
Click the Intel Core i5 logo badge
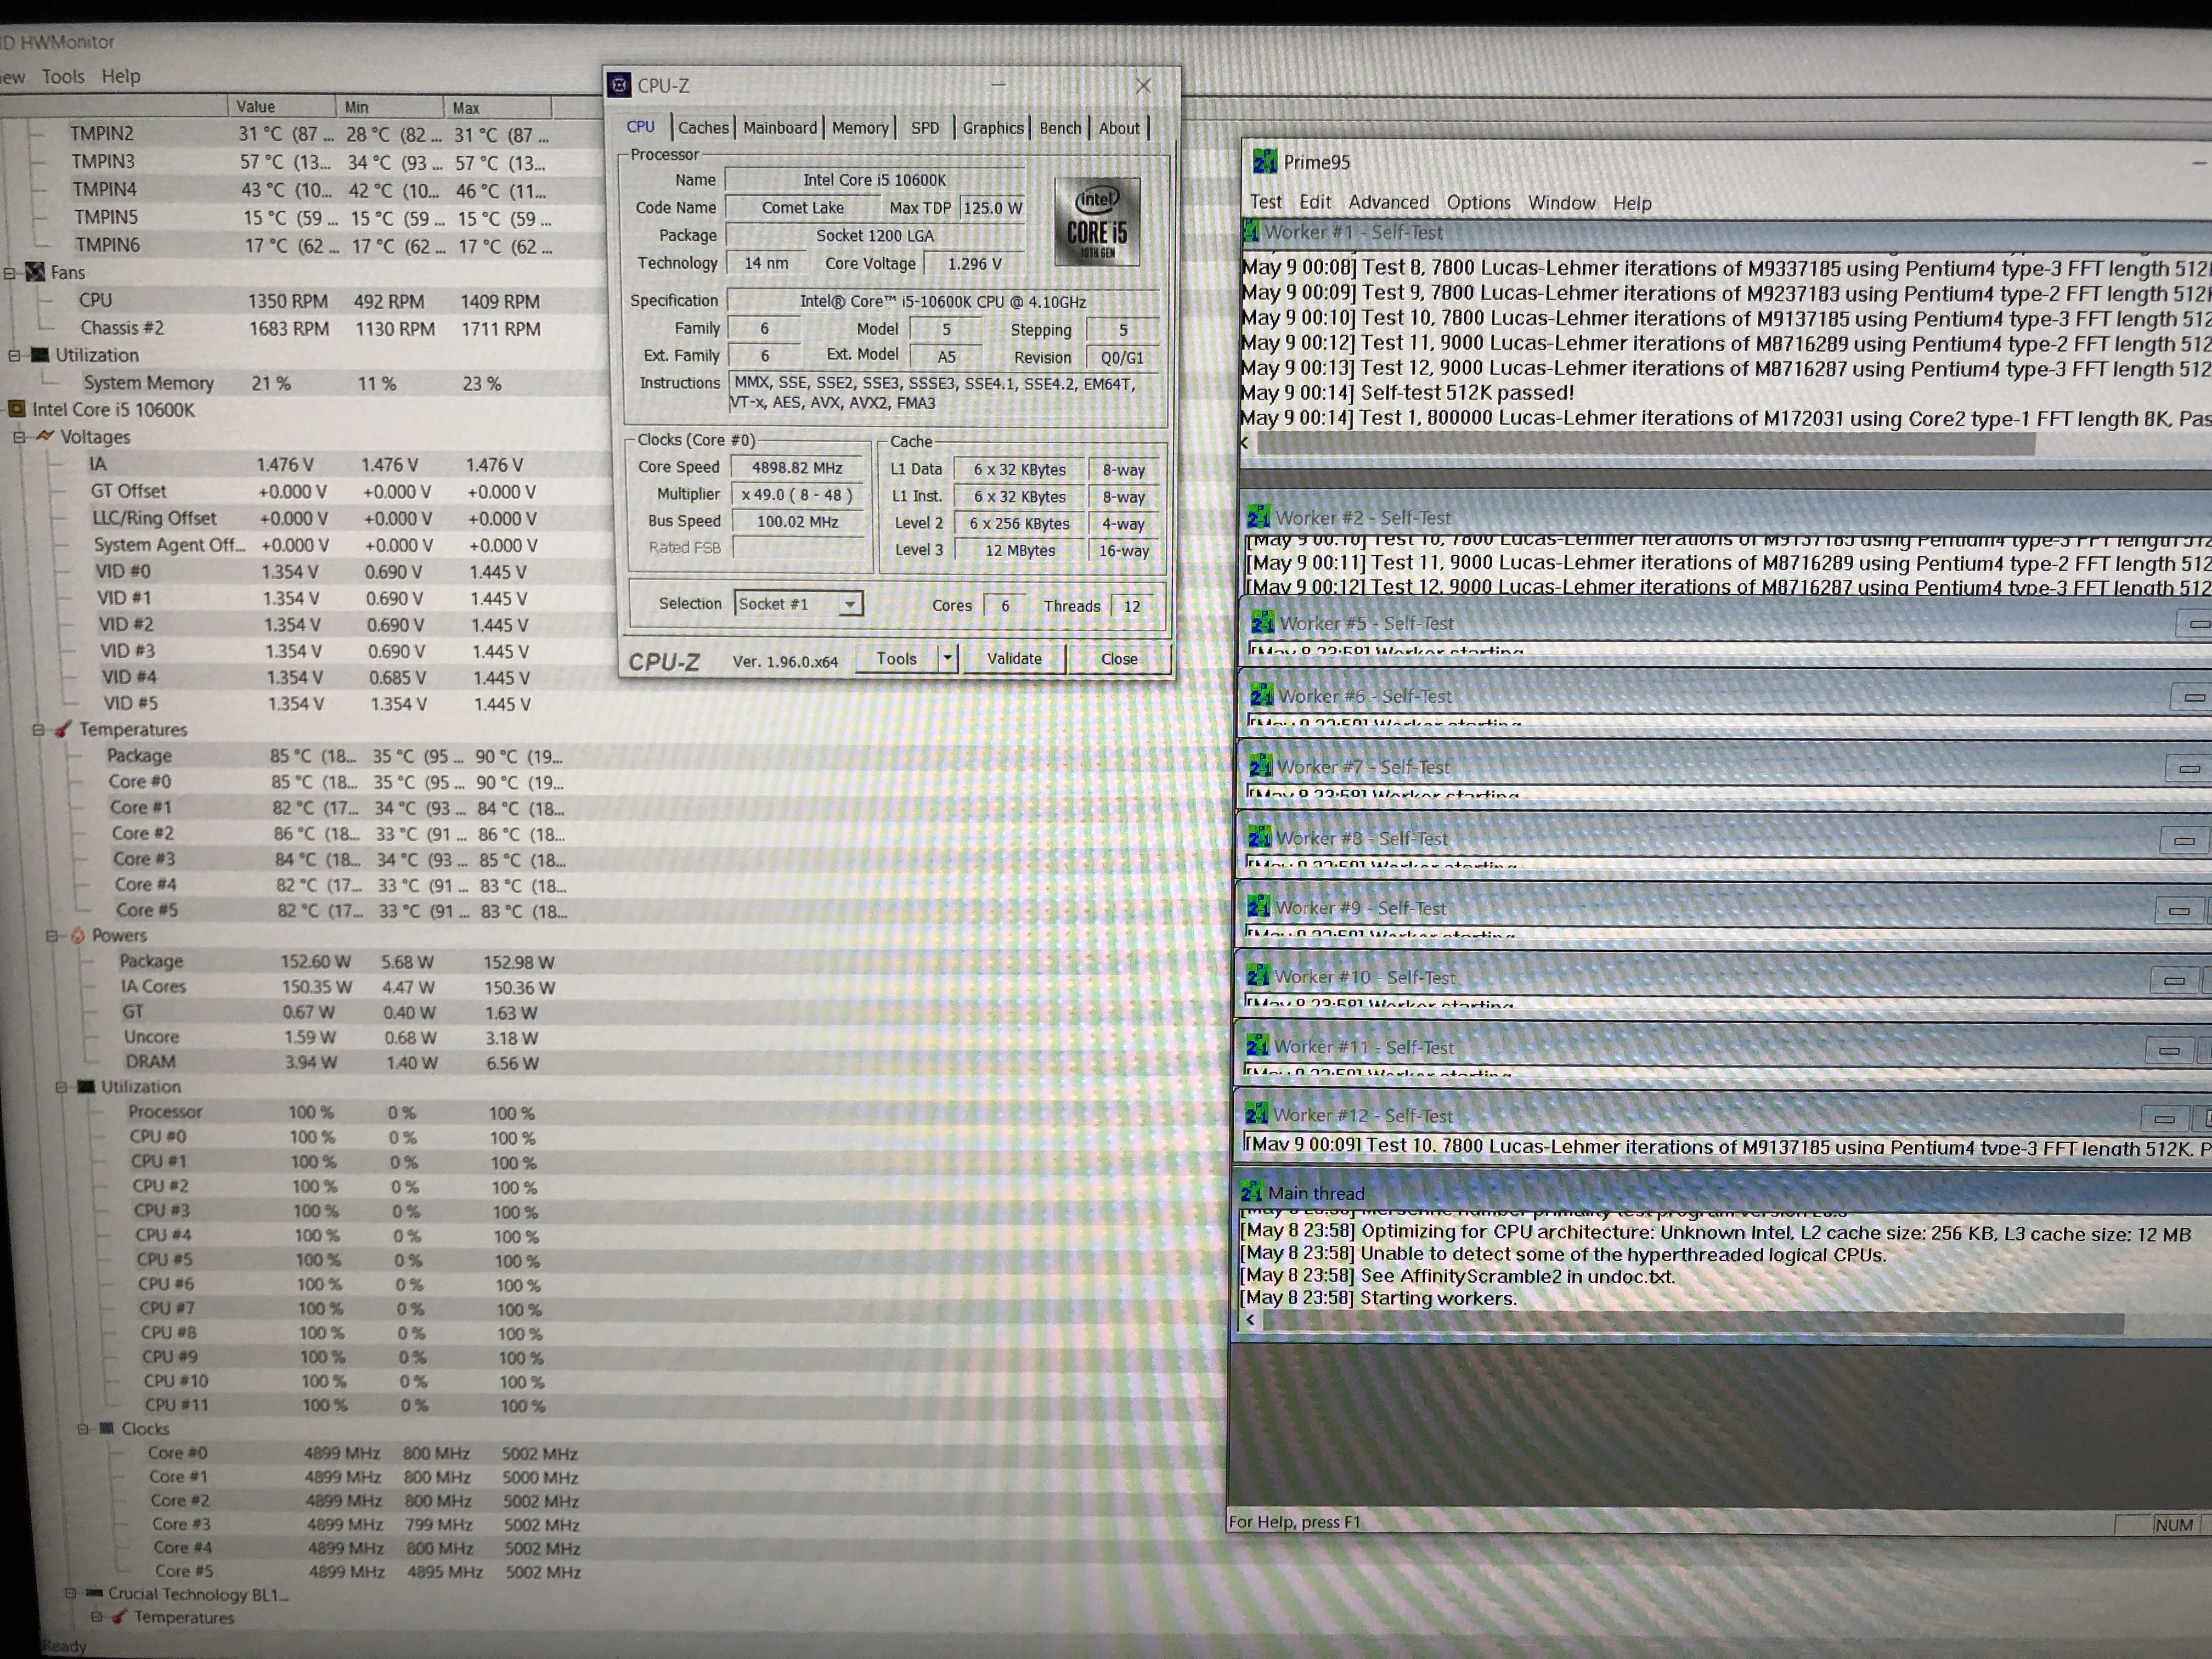coord(1097,222)
